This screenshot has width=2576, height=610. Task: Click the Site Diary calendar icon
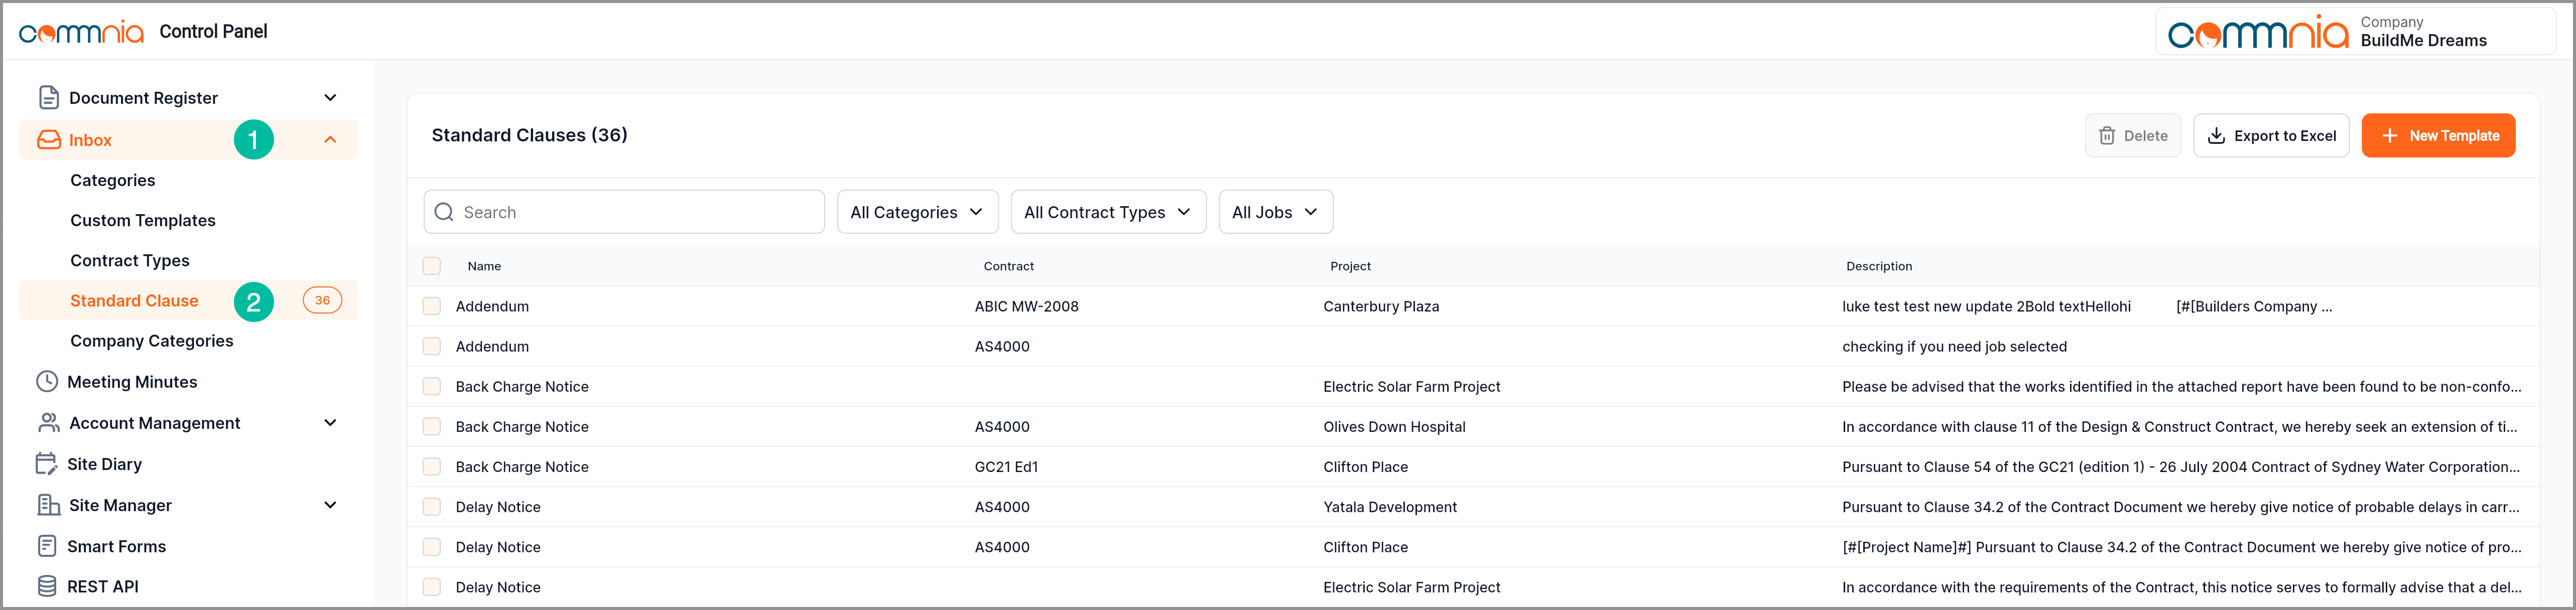click(x=46, y=464)
